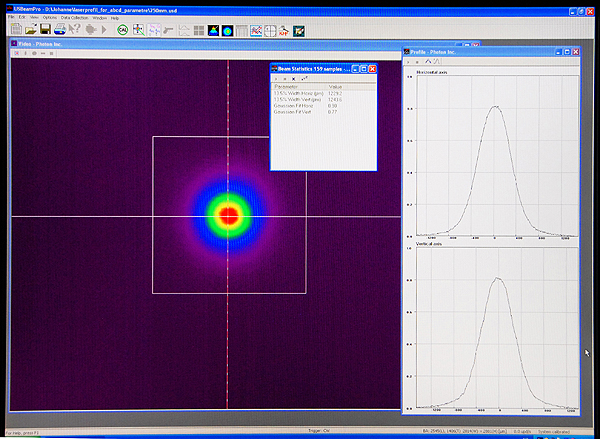The height and width of the screenshot is (439, 600).
Task: Select the Gaussian Fit Vert row
Action: 296,111
